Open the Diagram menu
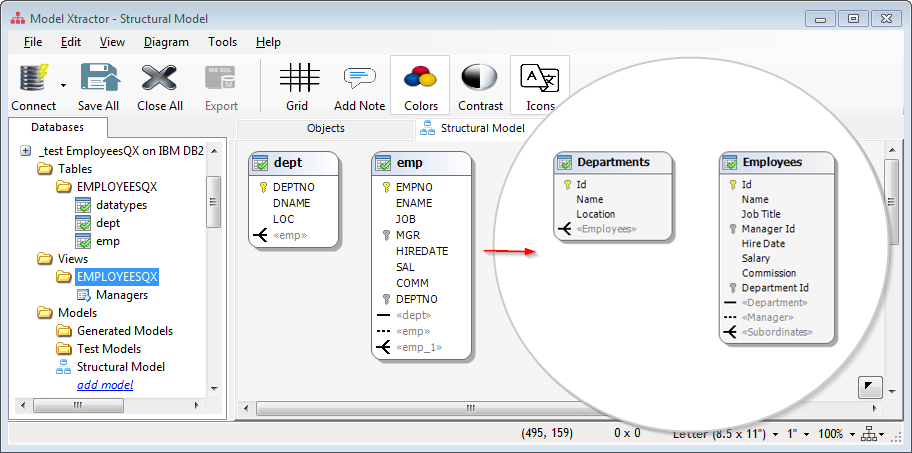 (x=166, y=42)
